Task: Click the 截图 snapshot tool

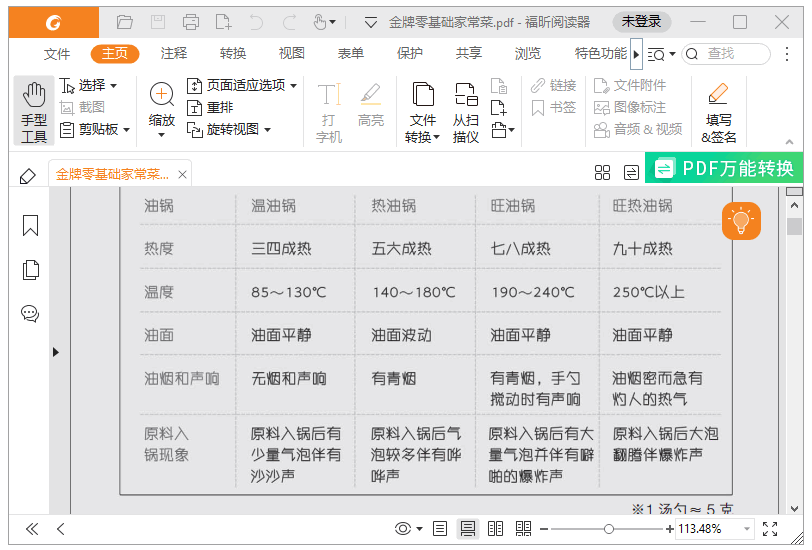Action: click(x=83, y=107)
